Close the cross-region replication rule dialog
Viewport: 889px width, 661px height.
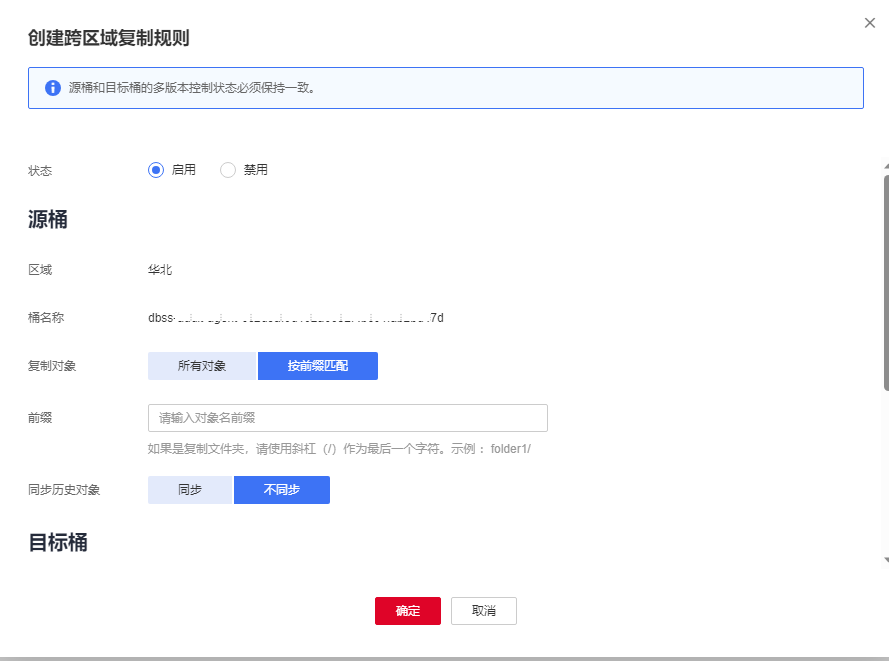click(x=869, y=23)
